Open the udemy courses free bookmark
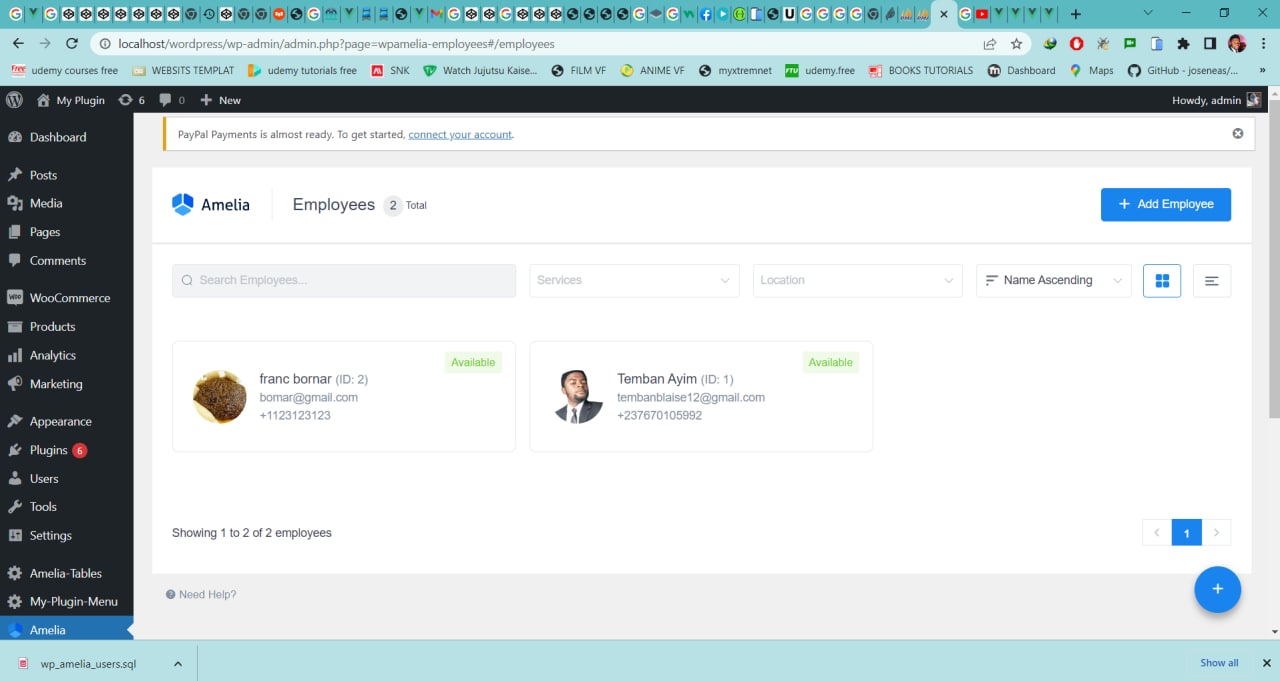Image resolution: width=1280 pixels, height=681 pixels. (x=65, y=70)
